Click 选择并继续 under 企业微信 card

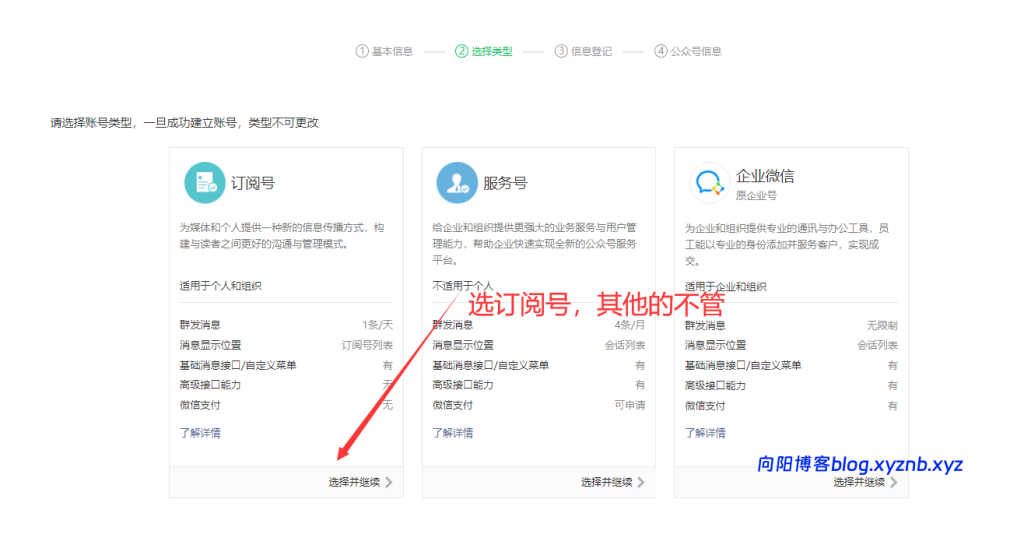859,482
